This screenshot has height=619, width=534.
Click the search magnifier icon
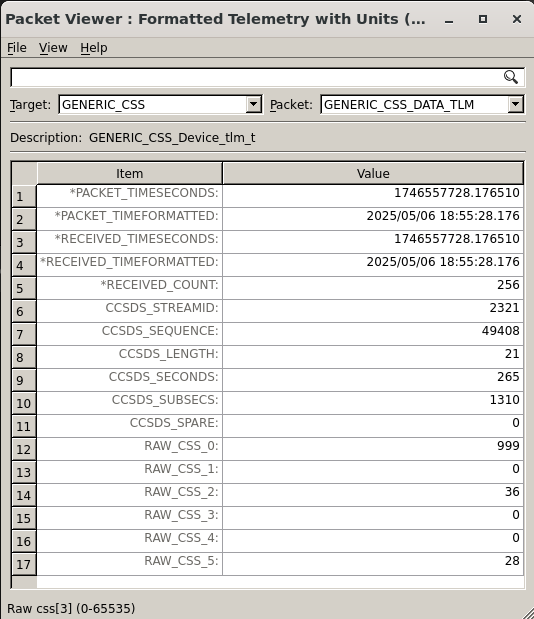tap(511, 77)
